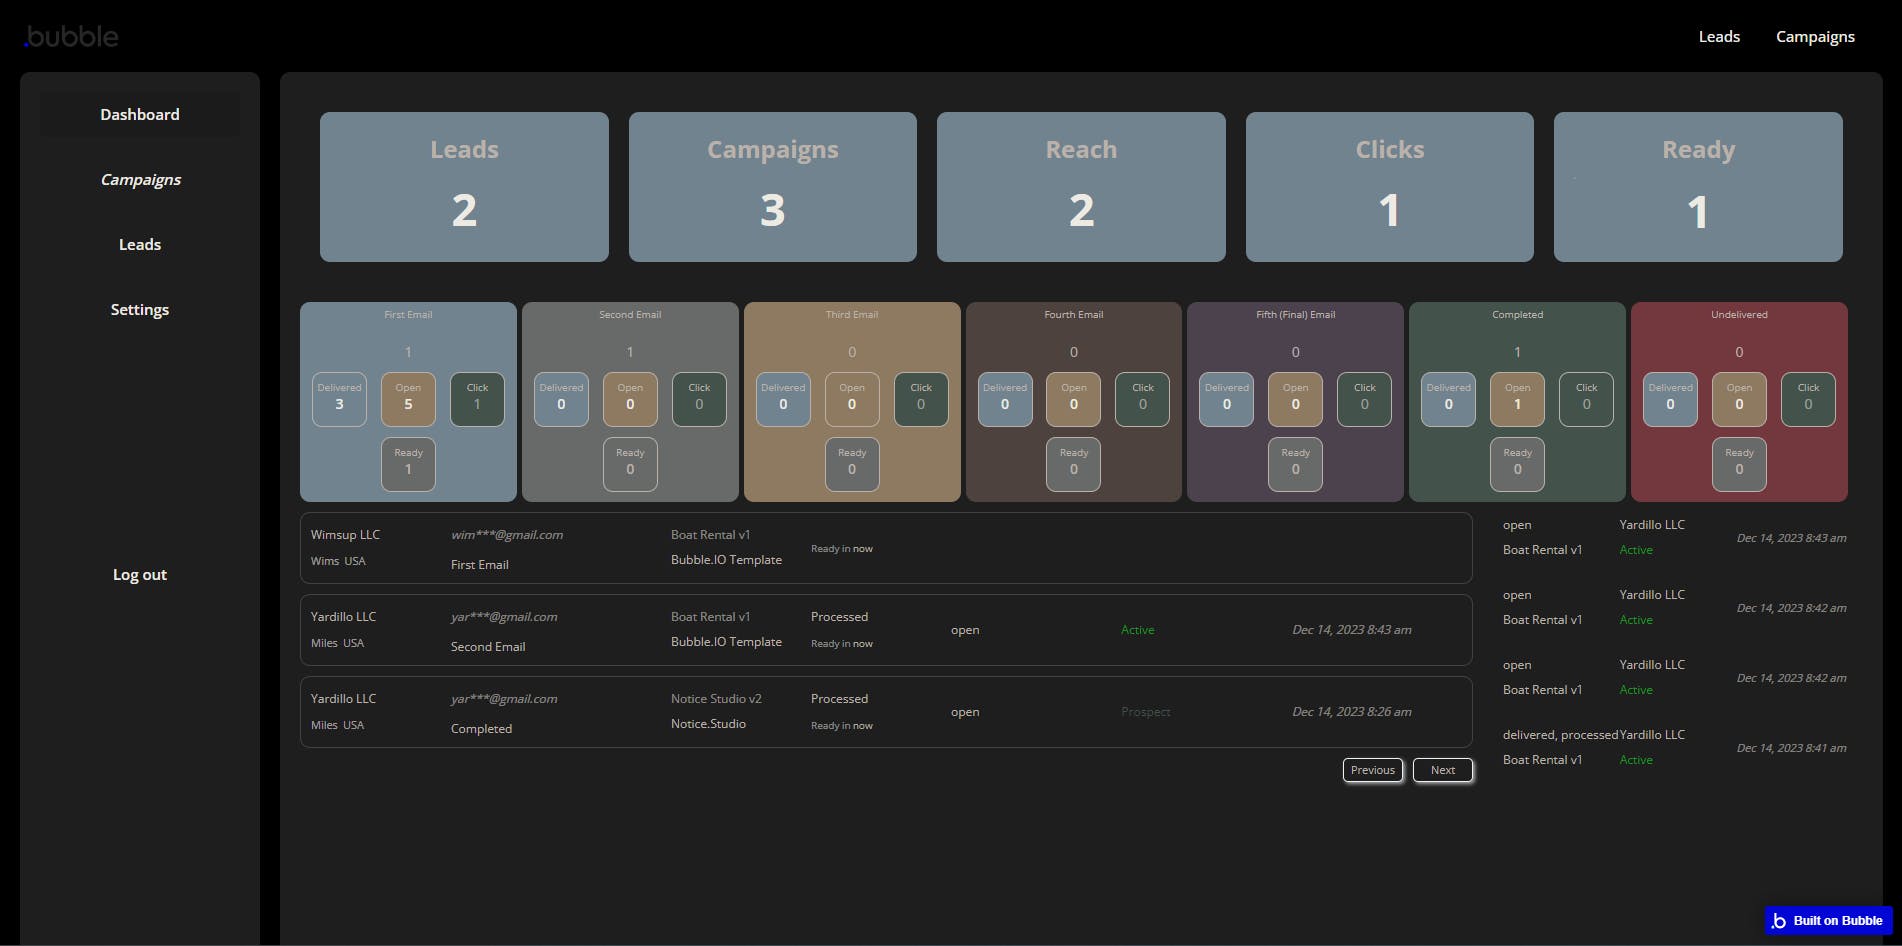Viewport: 1902px width, 946px height.
Task: Click the Clicks summary card
Action: point(1389,187)
